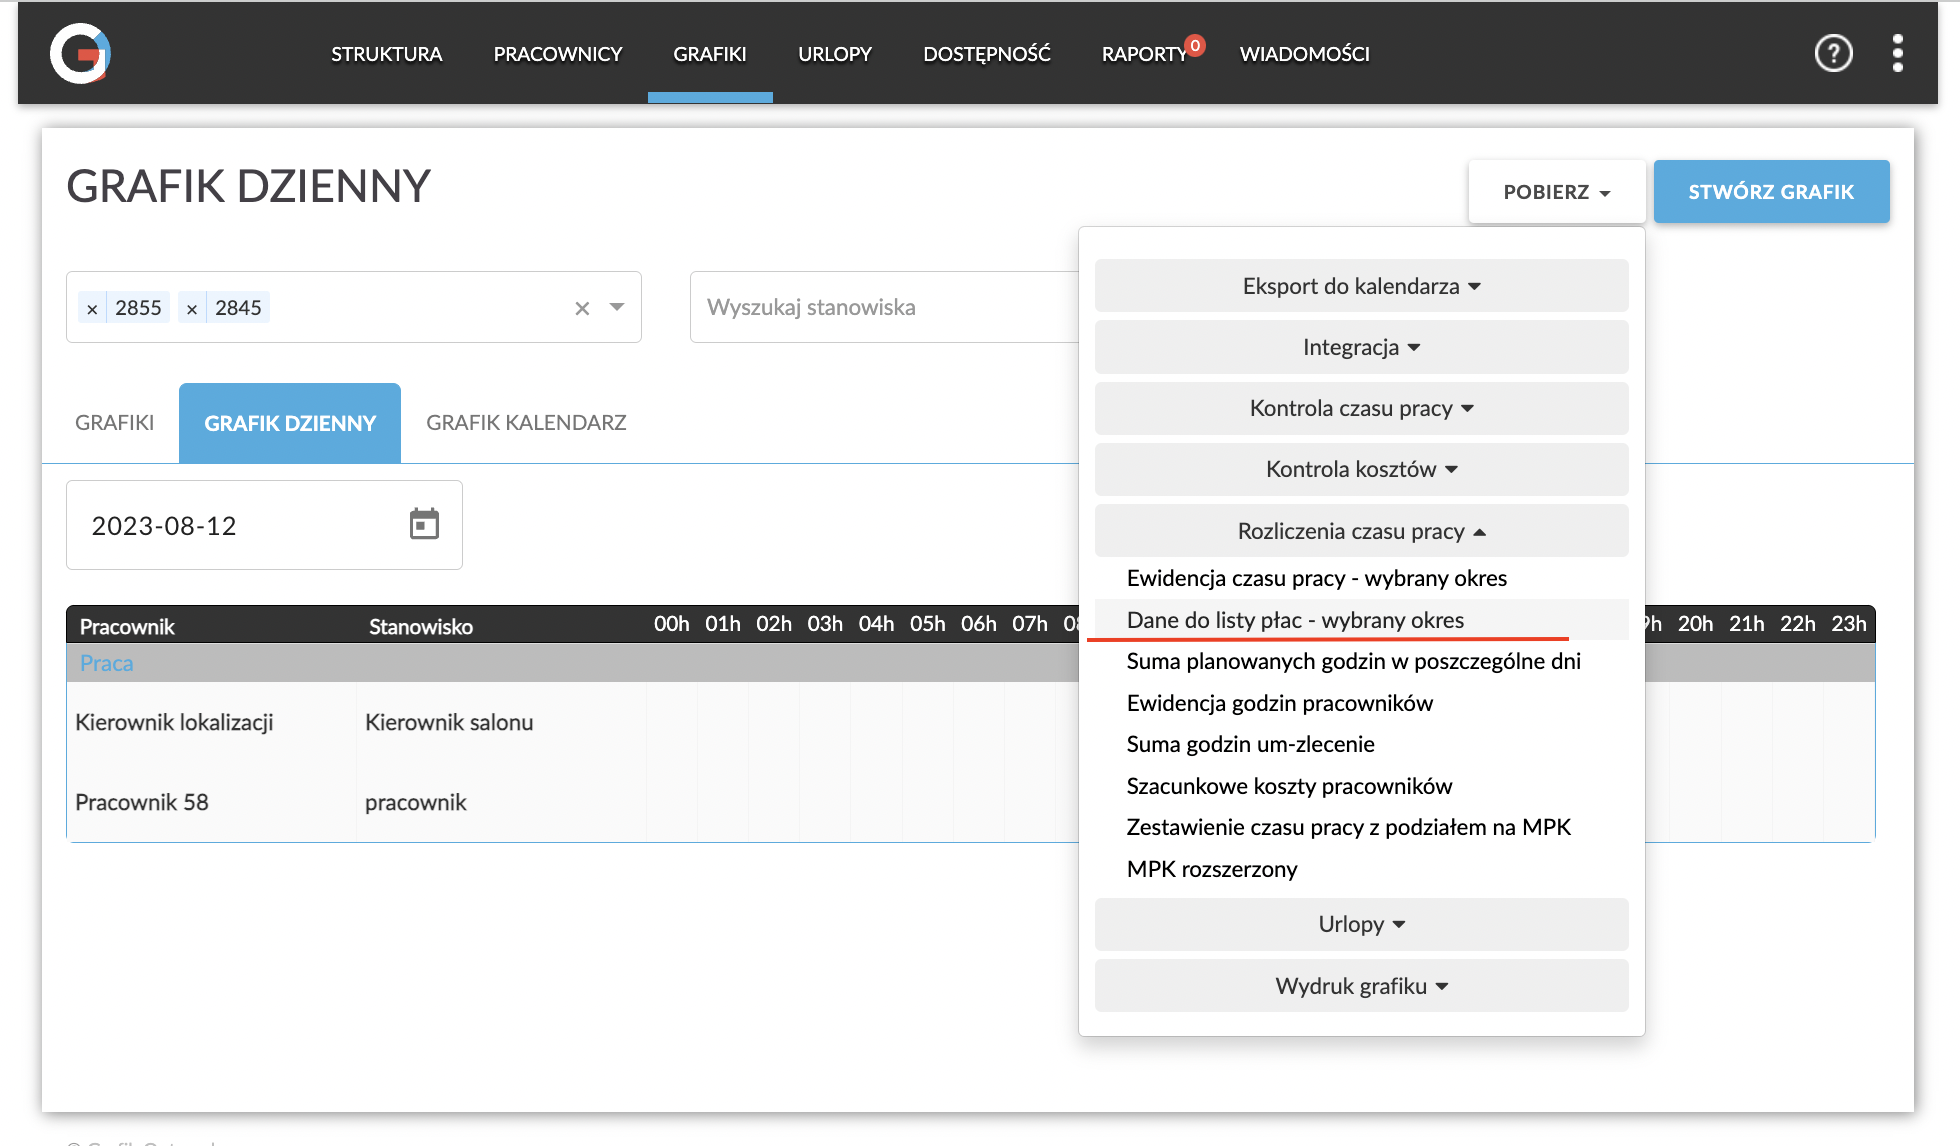This screenshot has width=1960, height=1146.
Task: Clear all selected location tags
Action: tap(582, 309)
